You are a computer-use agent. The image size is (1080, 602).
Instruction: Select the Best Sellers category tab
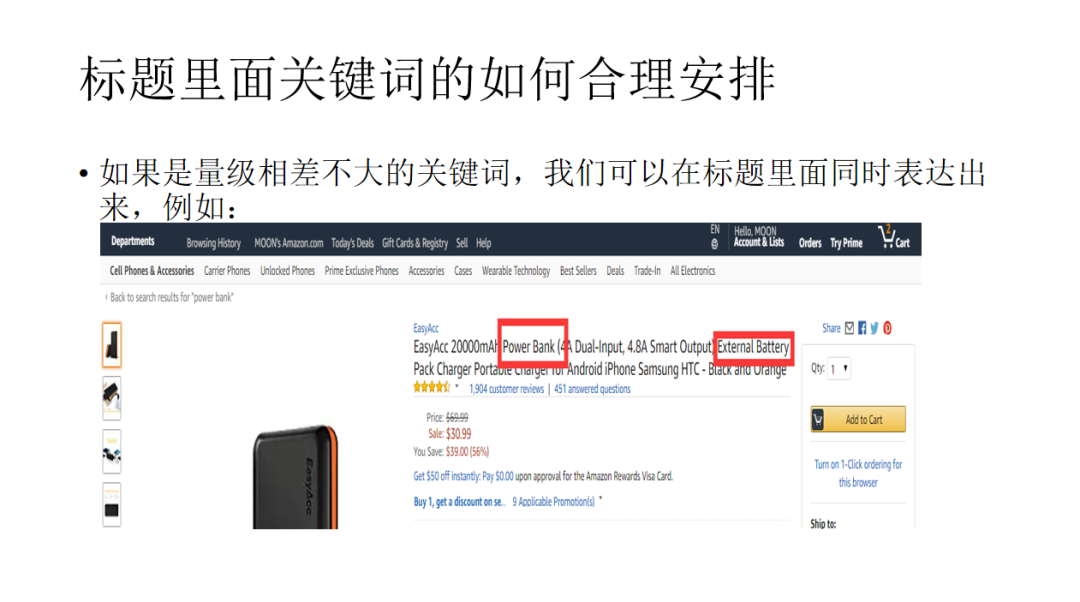pos(578,271)
